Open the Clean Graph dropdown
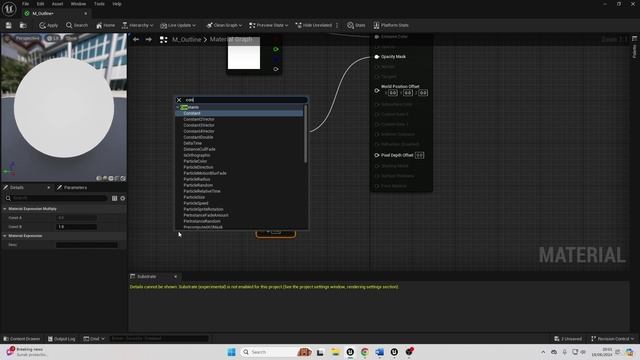 (224, 25)
